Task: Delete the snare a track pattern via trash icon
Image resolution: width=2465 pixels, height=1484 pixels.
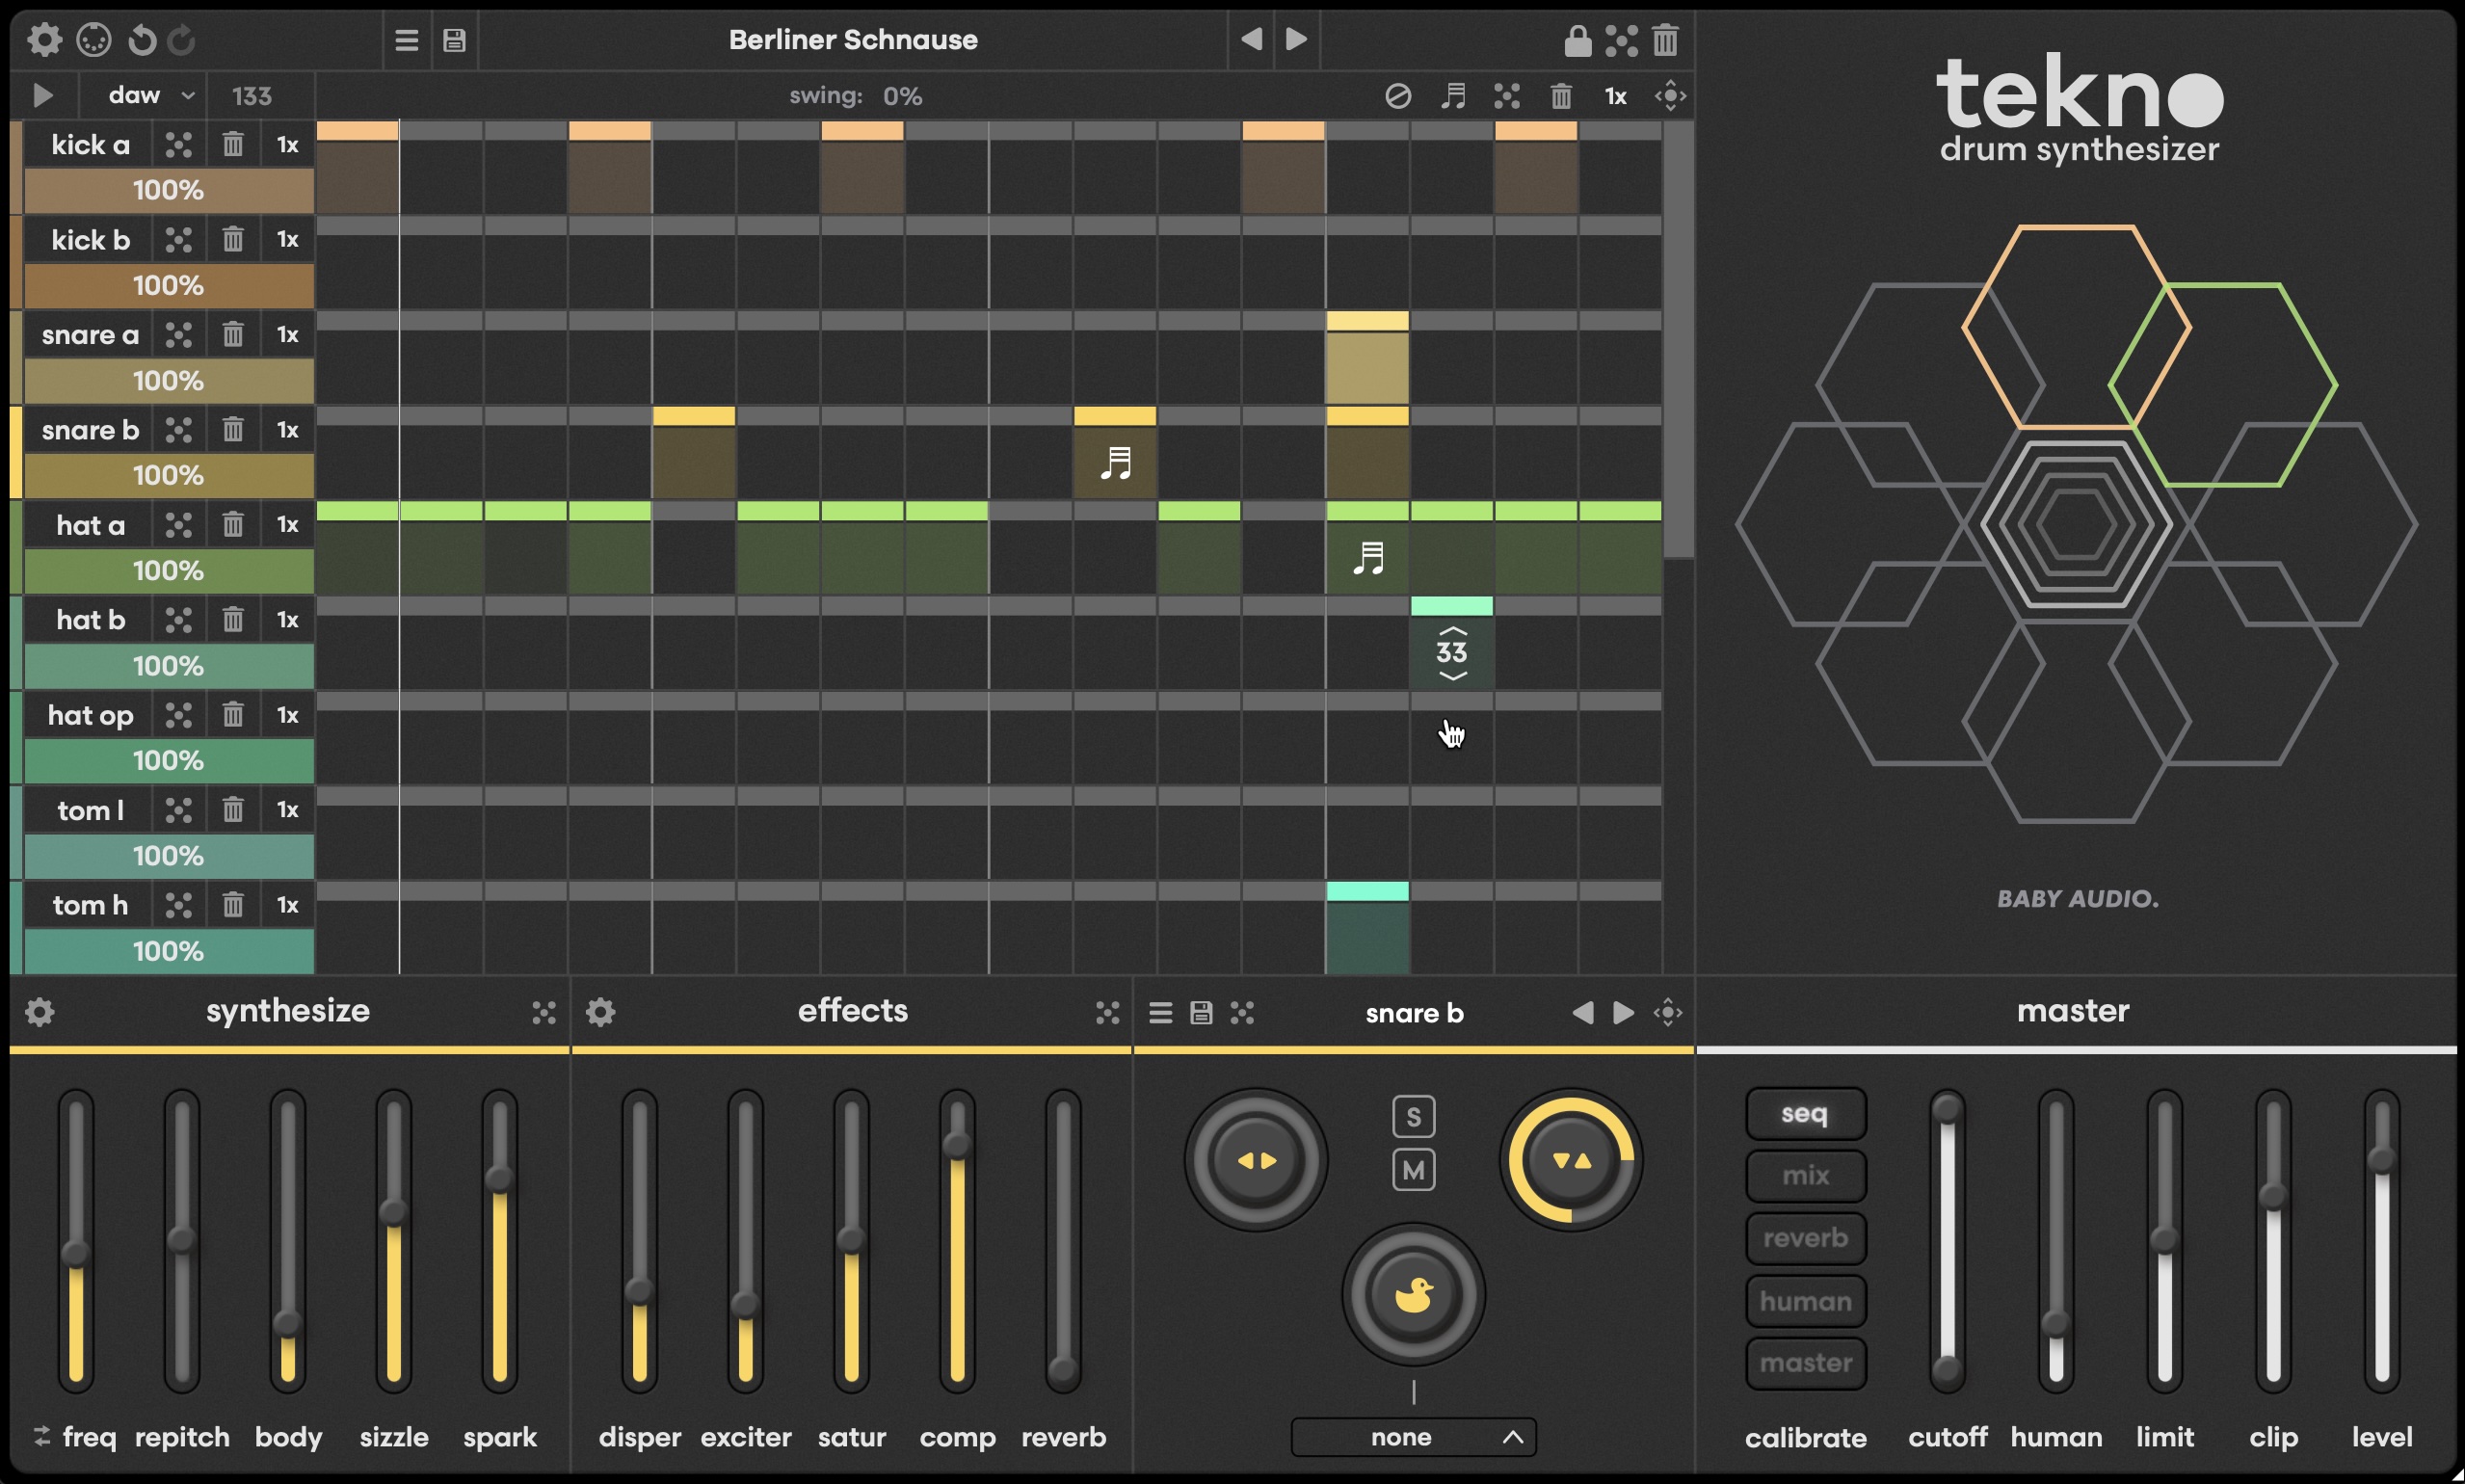Action: point(232,335)
